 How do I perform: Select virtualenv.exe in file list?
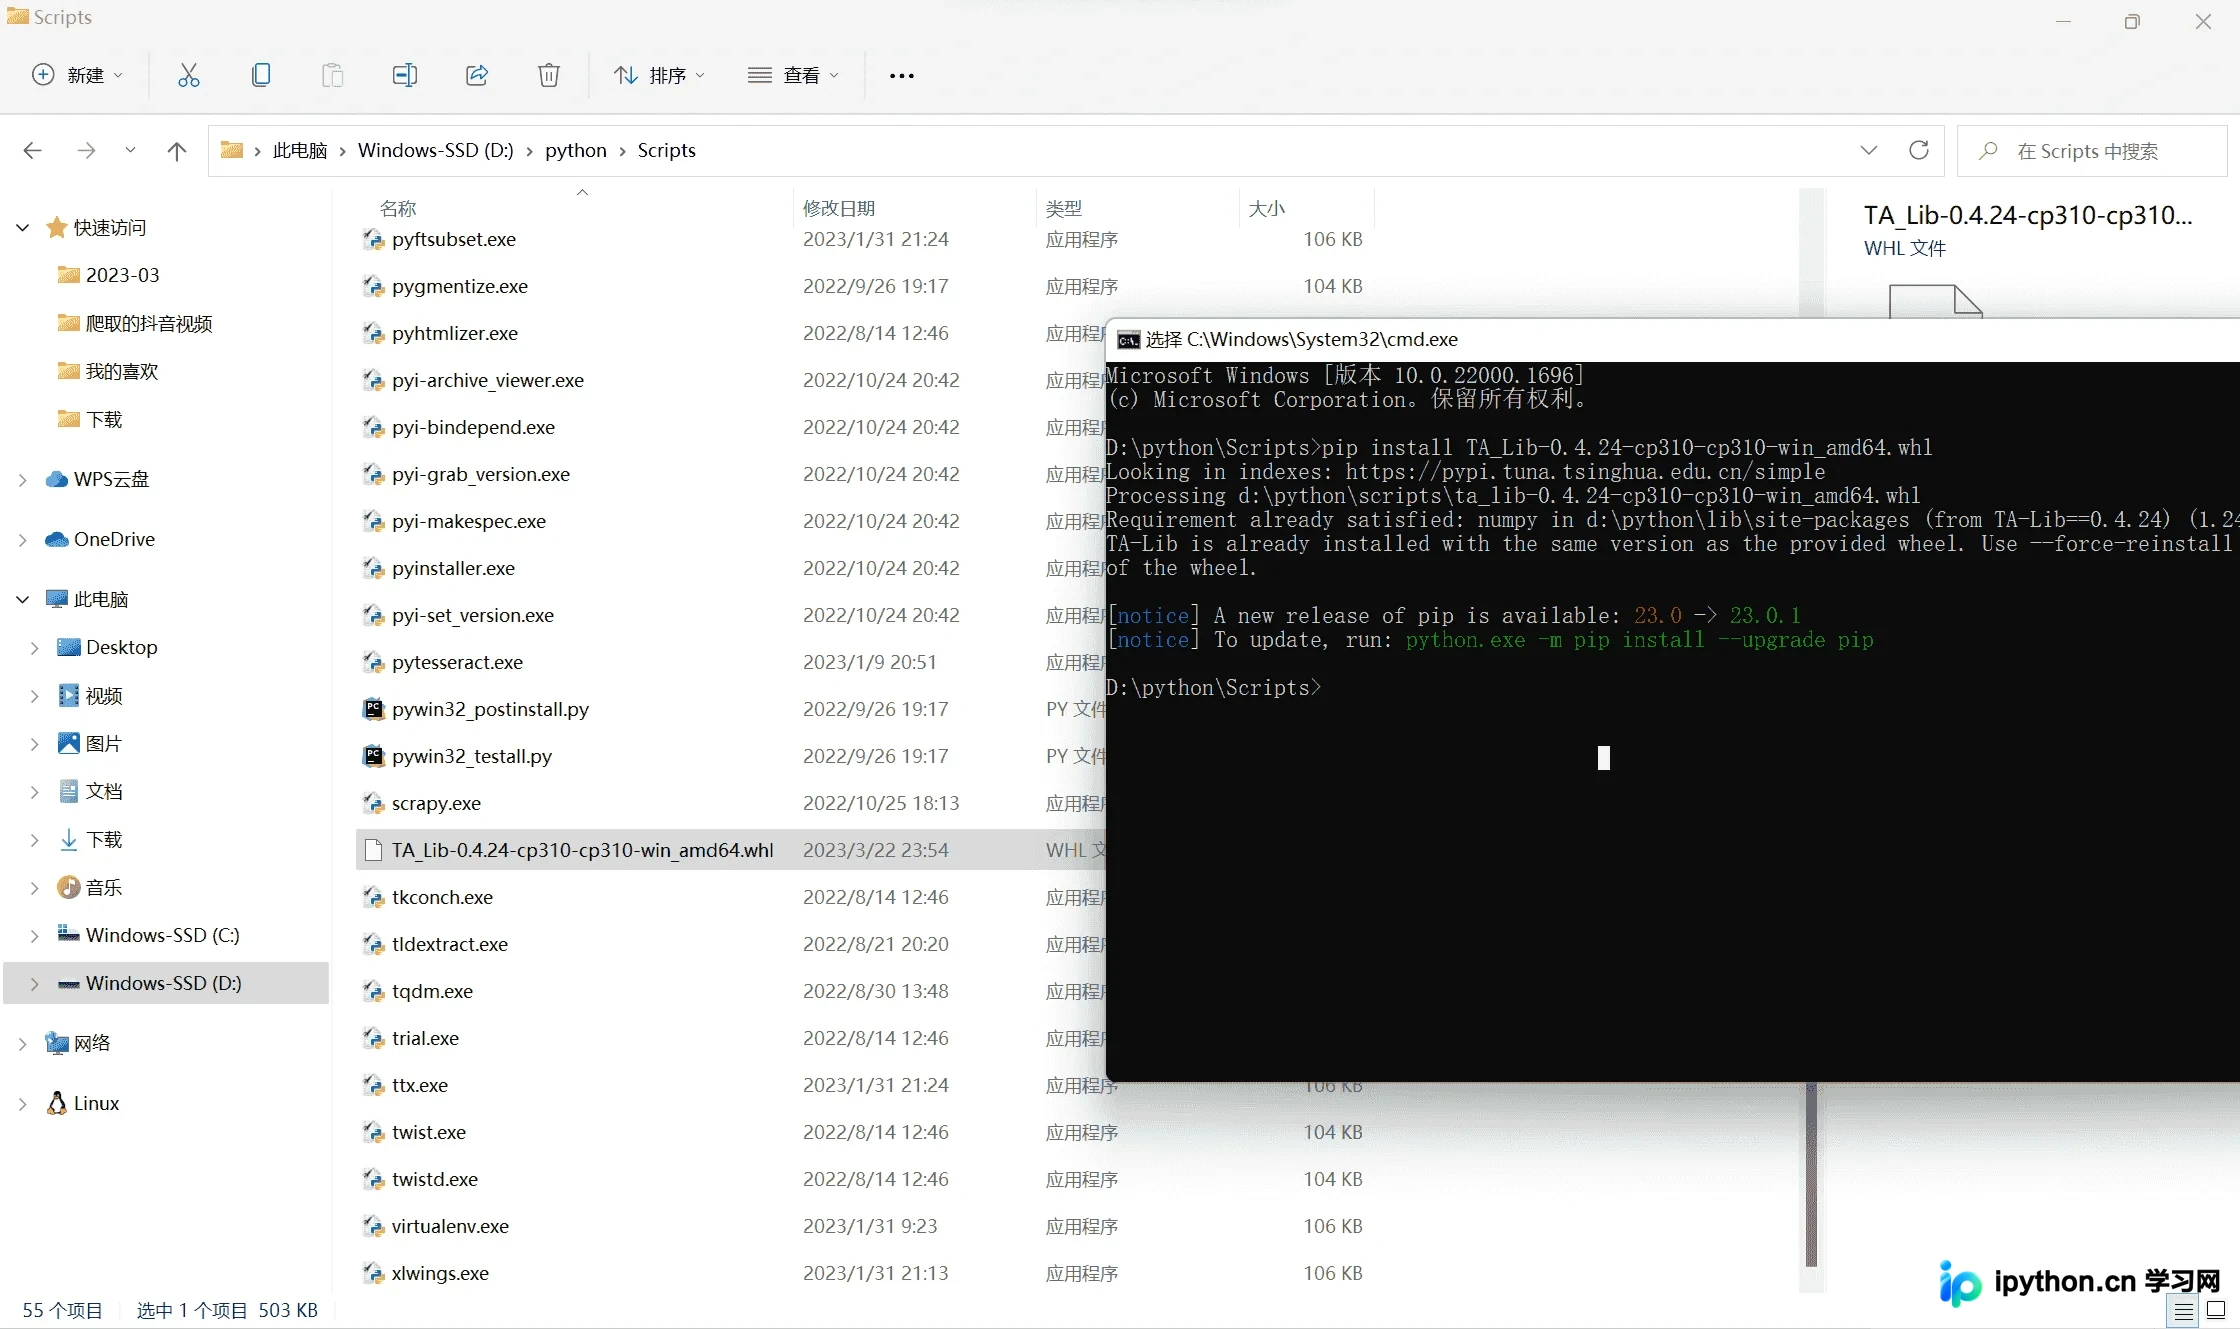point(450,1226)
